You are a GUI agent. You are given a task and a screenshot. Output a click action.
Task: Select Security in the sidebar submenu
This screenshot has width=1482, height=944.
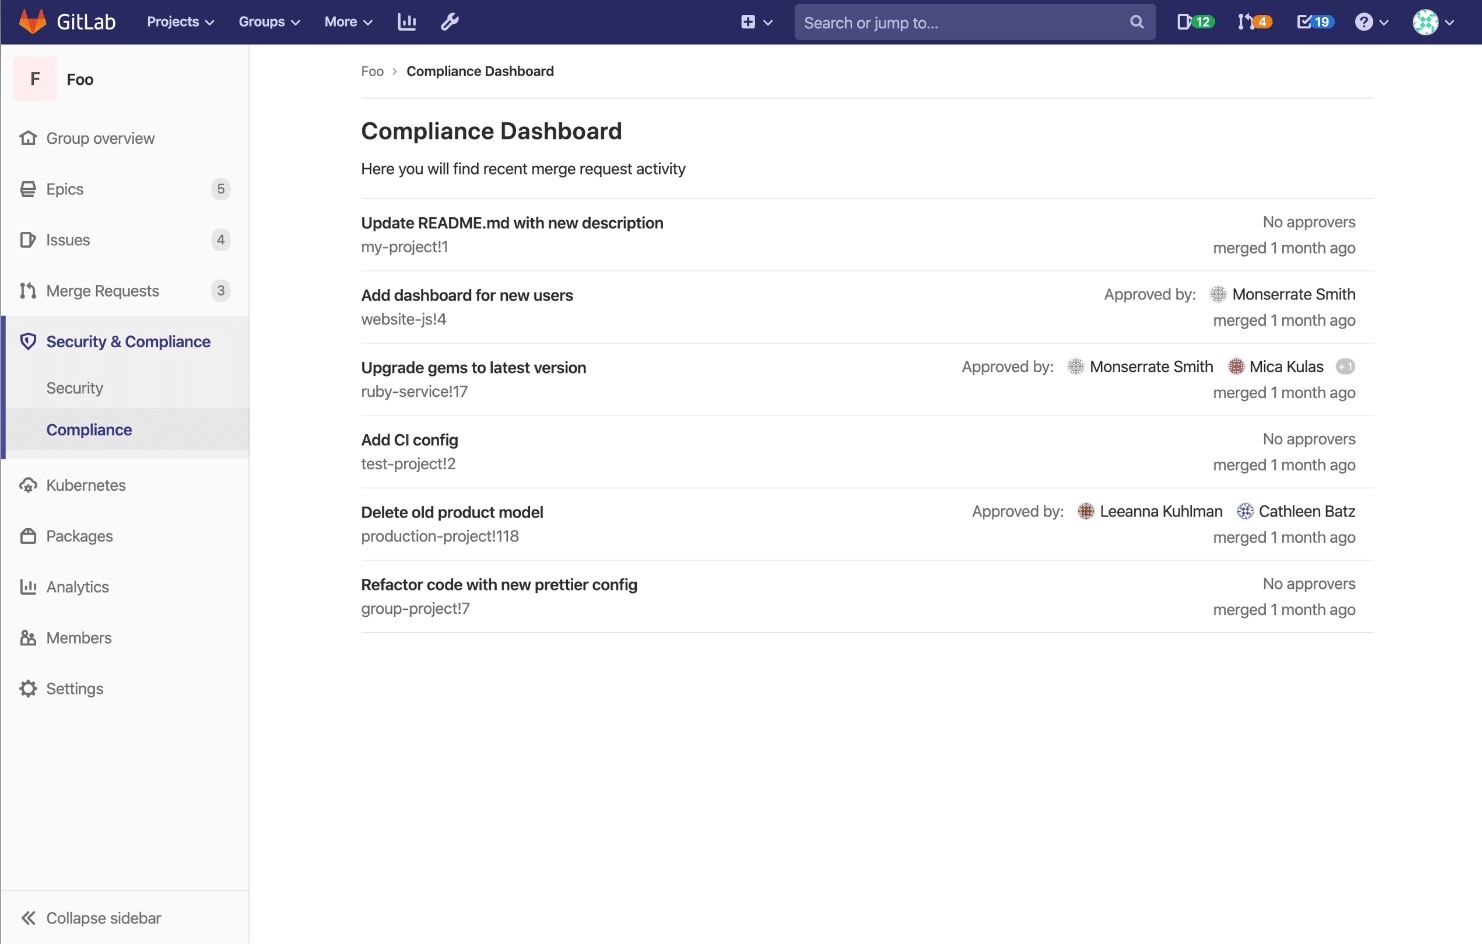pyautogui.click(x=75, y=388)
